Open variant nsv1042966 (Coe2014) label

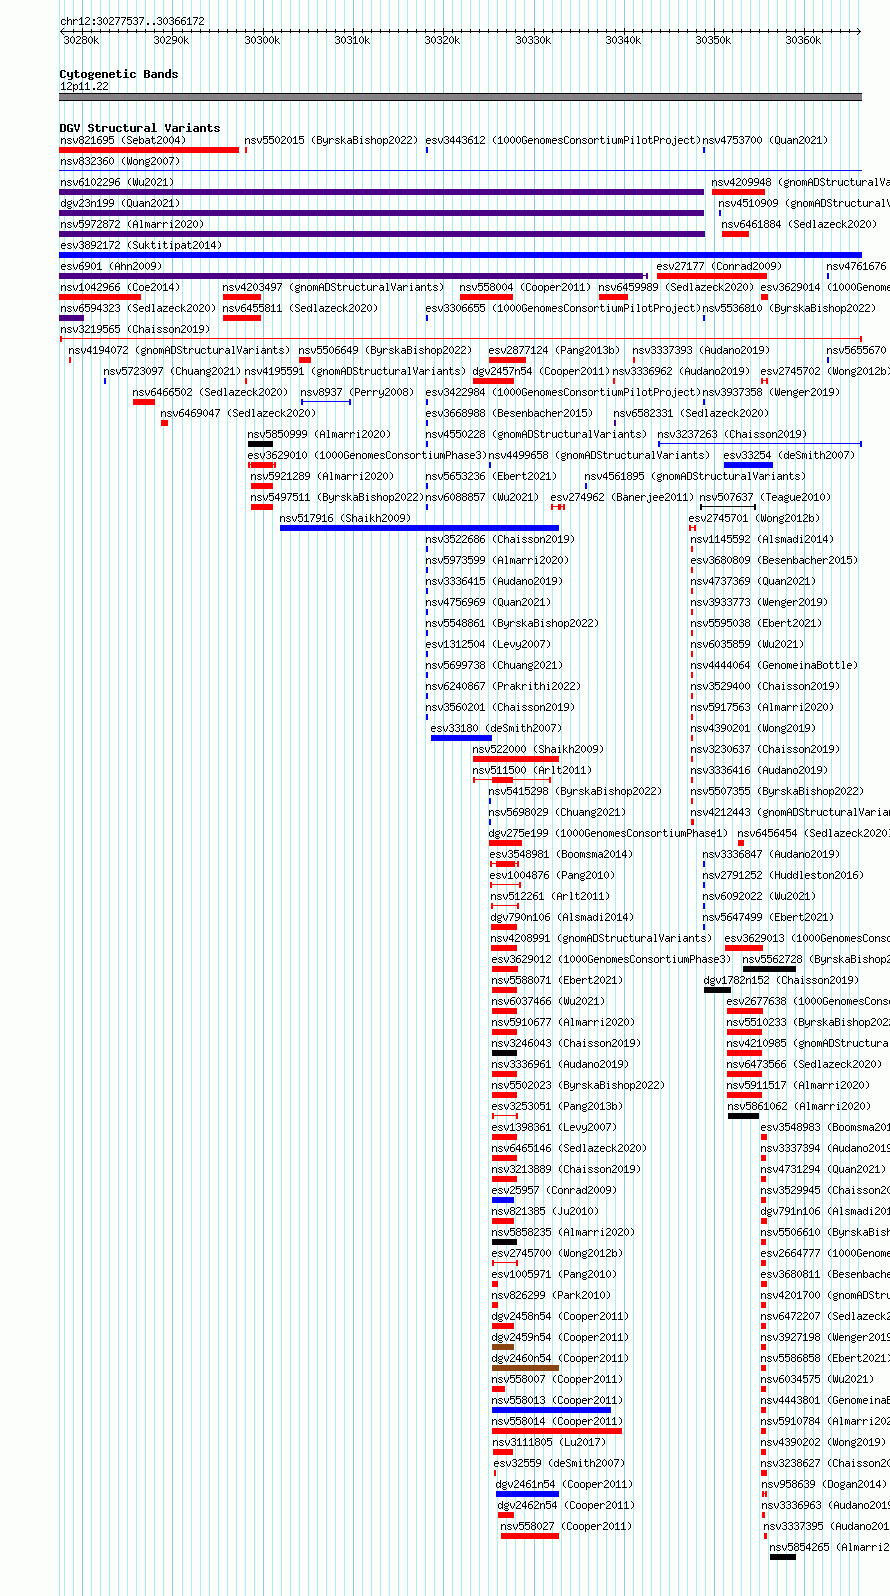click(120, 288)
